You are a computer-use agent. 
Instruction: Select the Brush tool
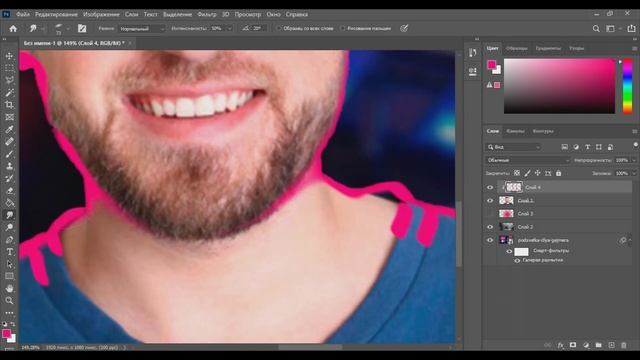click(9, 154)
